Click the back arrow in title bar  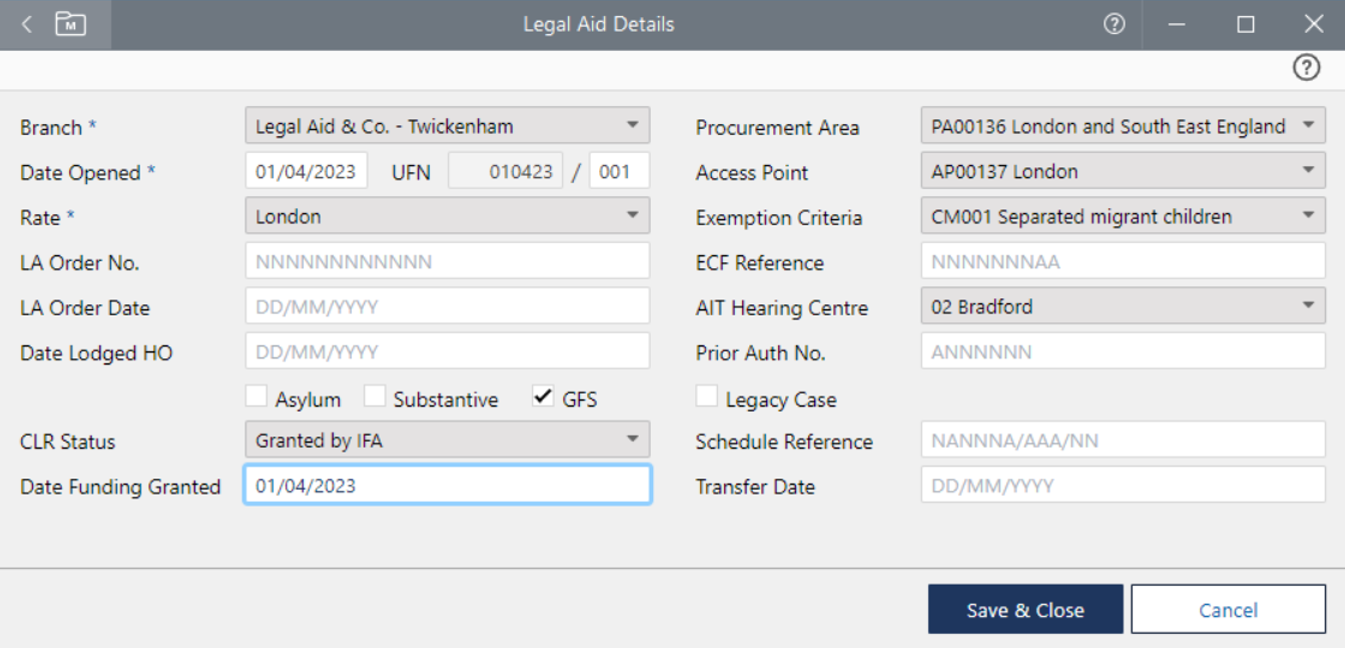pos(27,25)
